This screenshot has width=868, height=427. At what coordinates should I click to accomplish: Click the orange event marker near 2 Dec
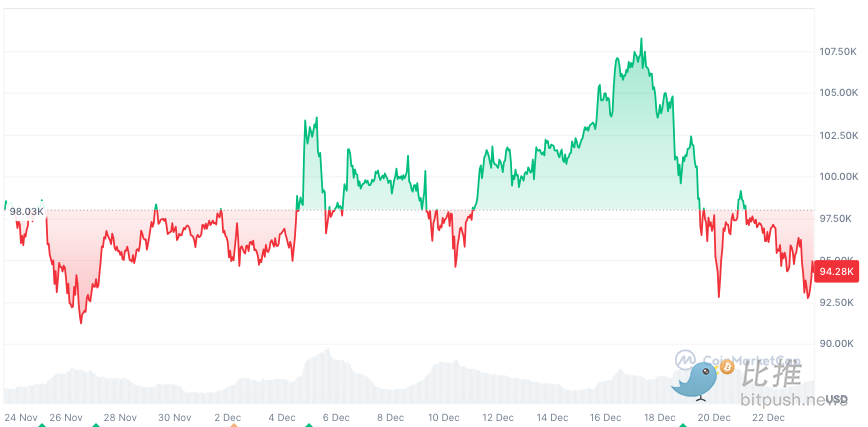[x=234, y=425]
